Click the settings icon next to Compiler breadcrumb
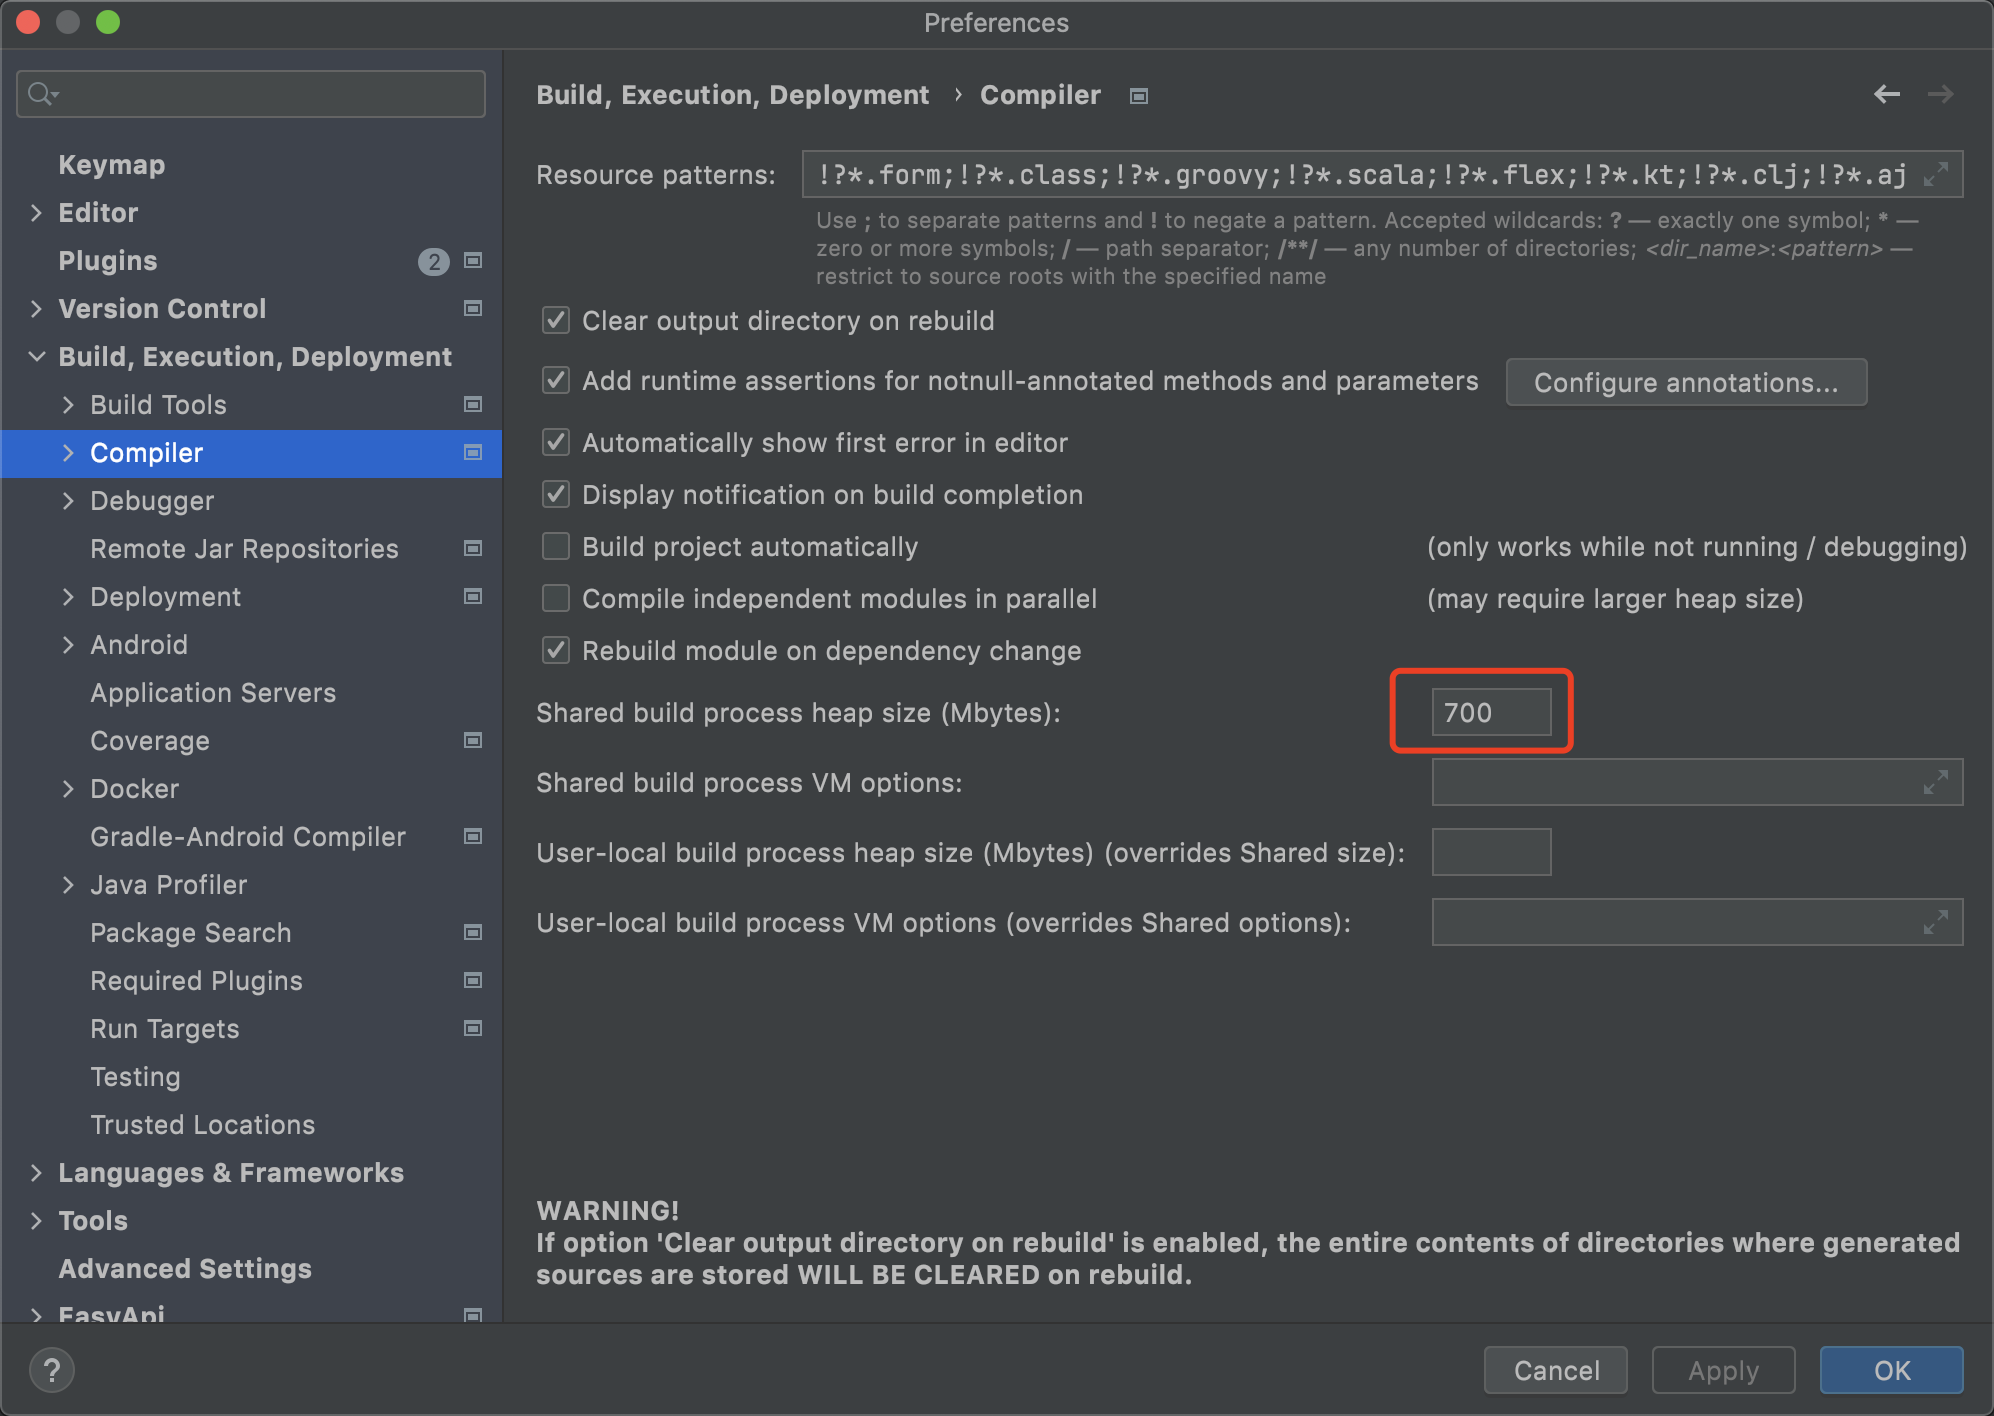 pyautogui.click(x=1137, y=95)
